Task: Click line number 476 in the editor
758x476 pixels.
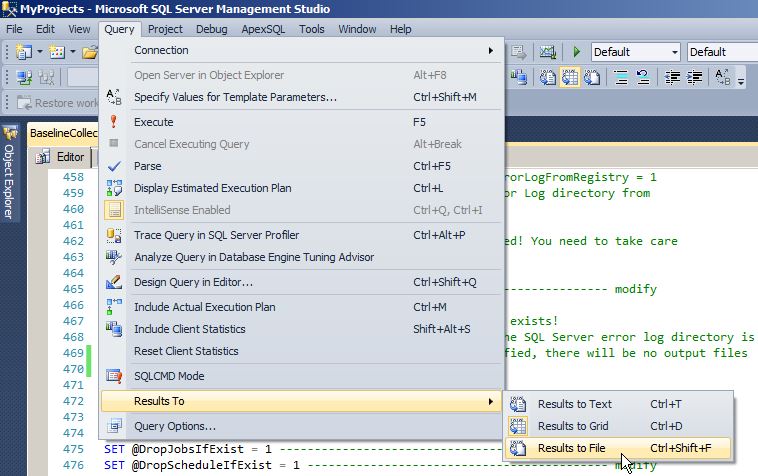Action: point(73,465)
